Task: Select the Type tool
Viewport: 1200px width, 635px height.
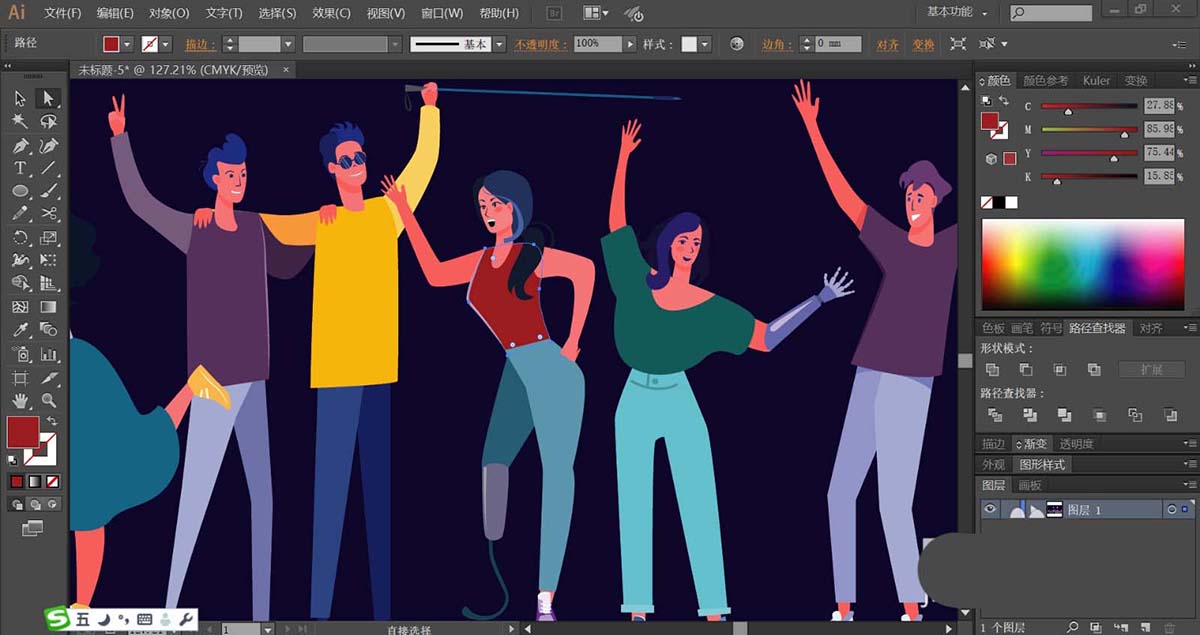Action: 20,168
